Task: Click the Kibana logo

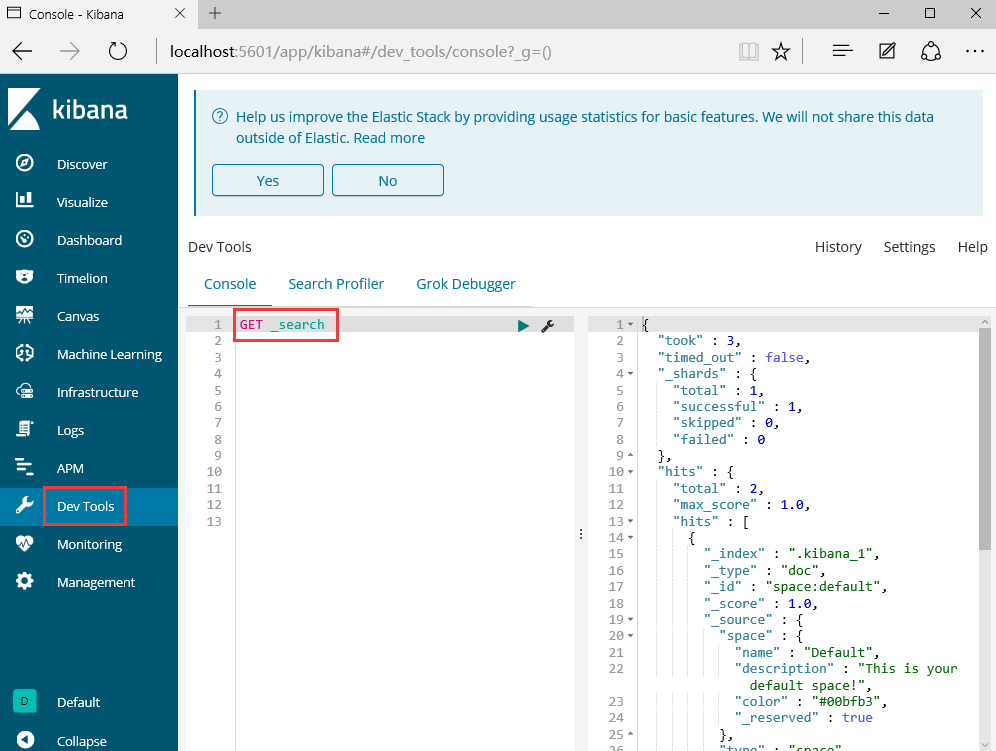Action: pos(67,109)
